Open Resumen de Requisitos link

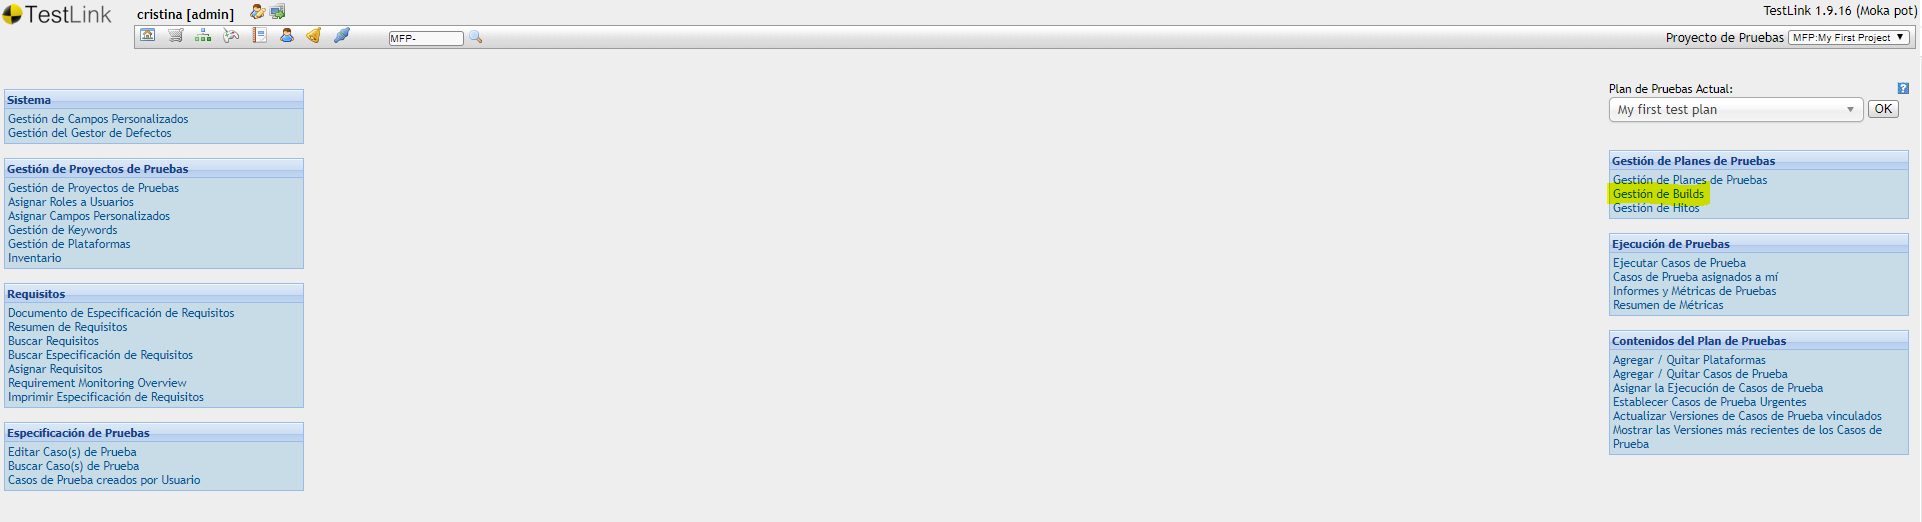[68, 327]
